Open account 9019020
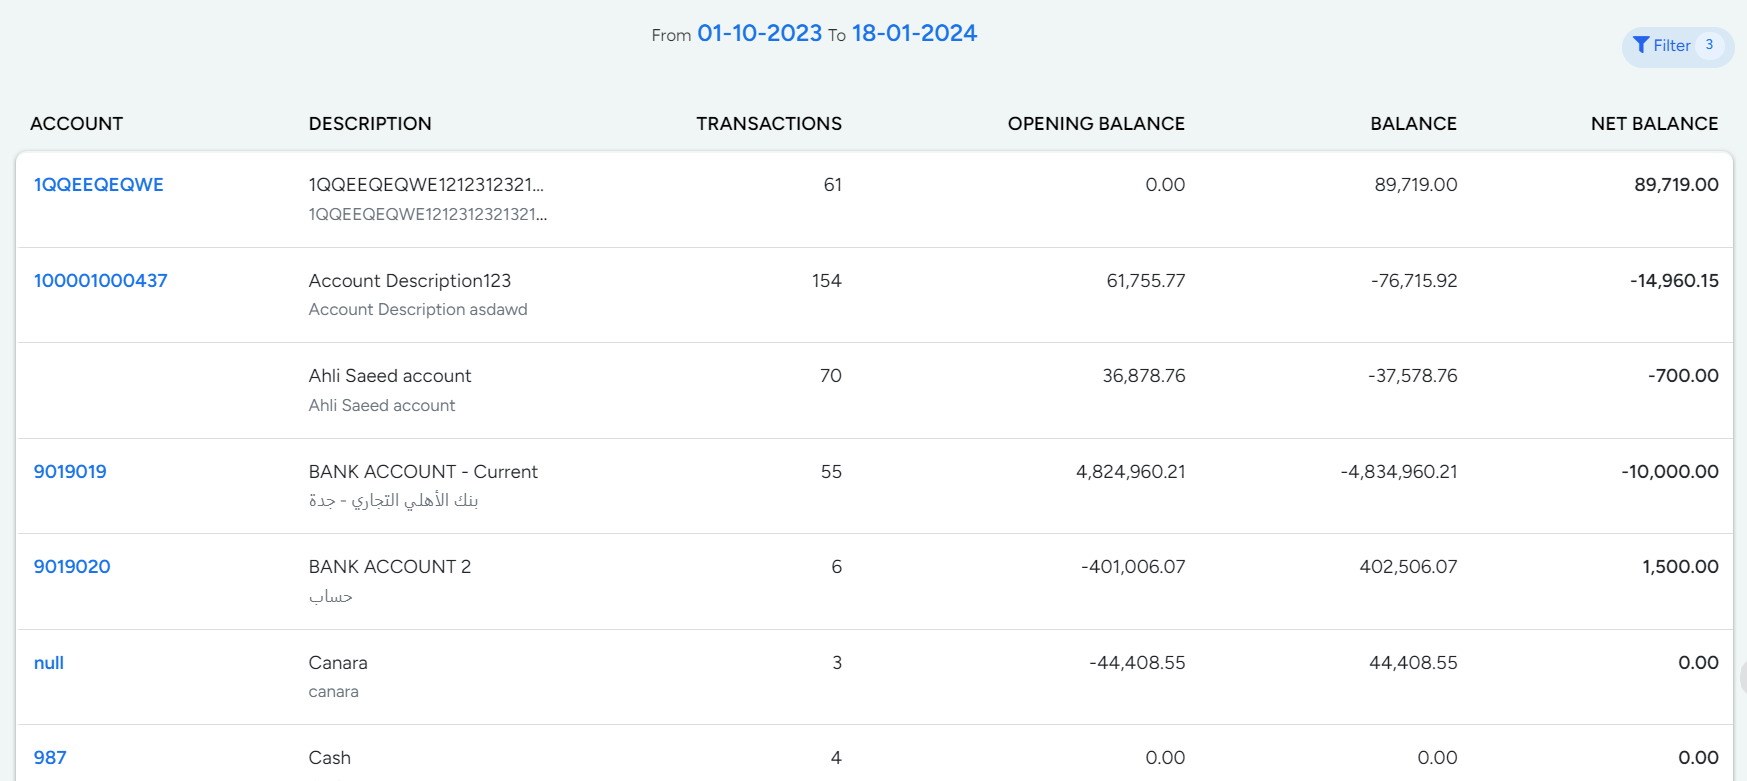This screenshot has height=781, width=1747. (x=72, y=567)
